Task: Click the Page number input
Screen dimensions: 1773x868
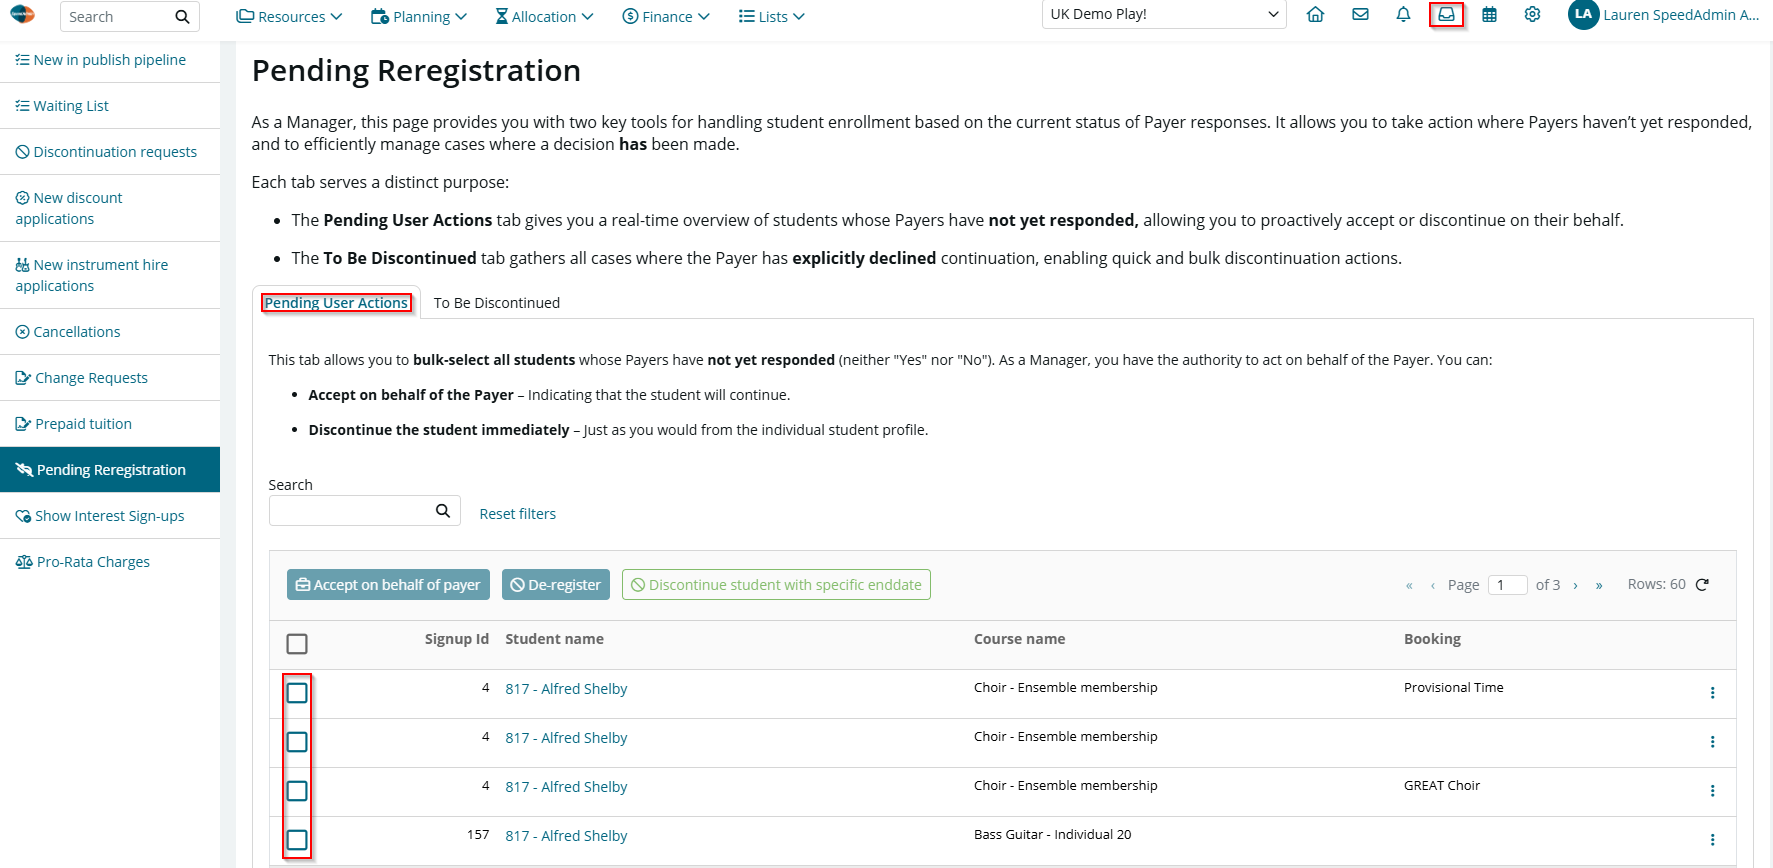Action: pos(1507,585)
